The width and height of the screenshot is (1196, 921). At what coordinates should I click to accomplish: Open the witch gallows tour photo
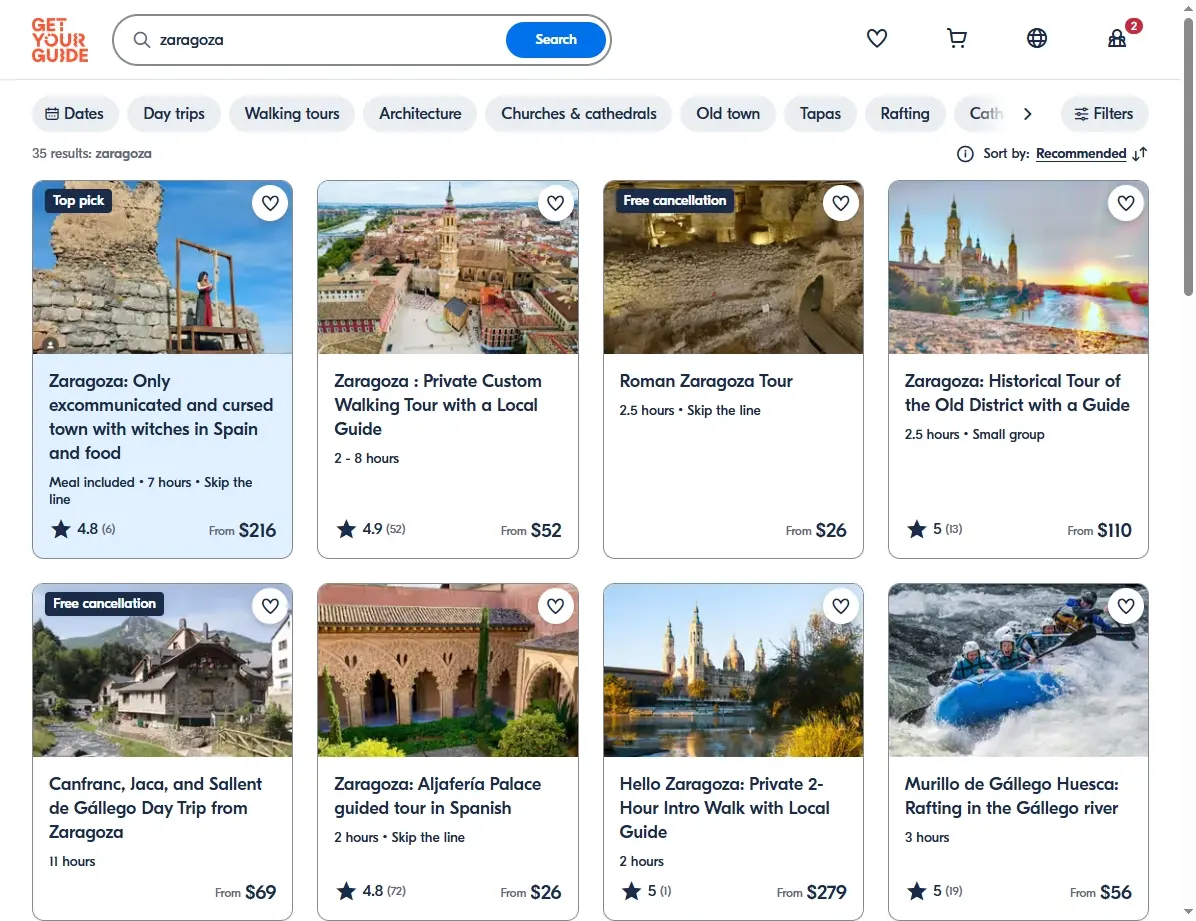(162, 267)
